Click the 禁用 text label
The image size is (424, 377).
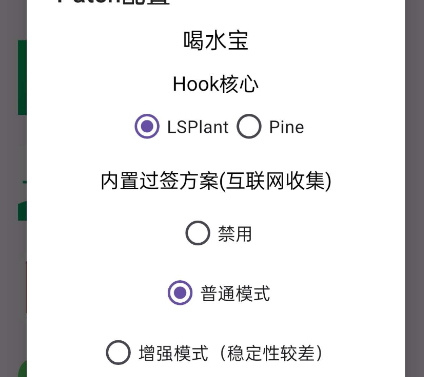click(235, 234)
